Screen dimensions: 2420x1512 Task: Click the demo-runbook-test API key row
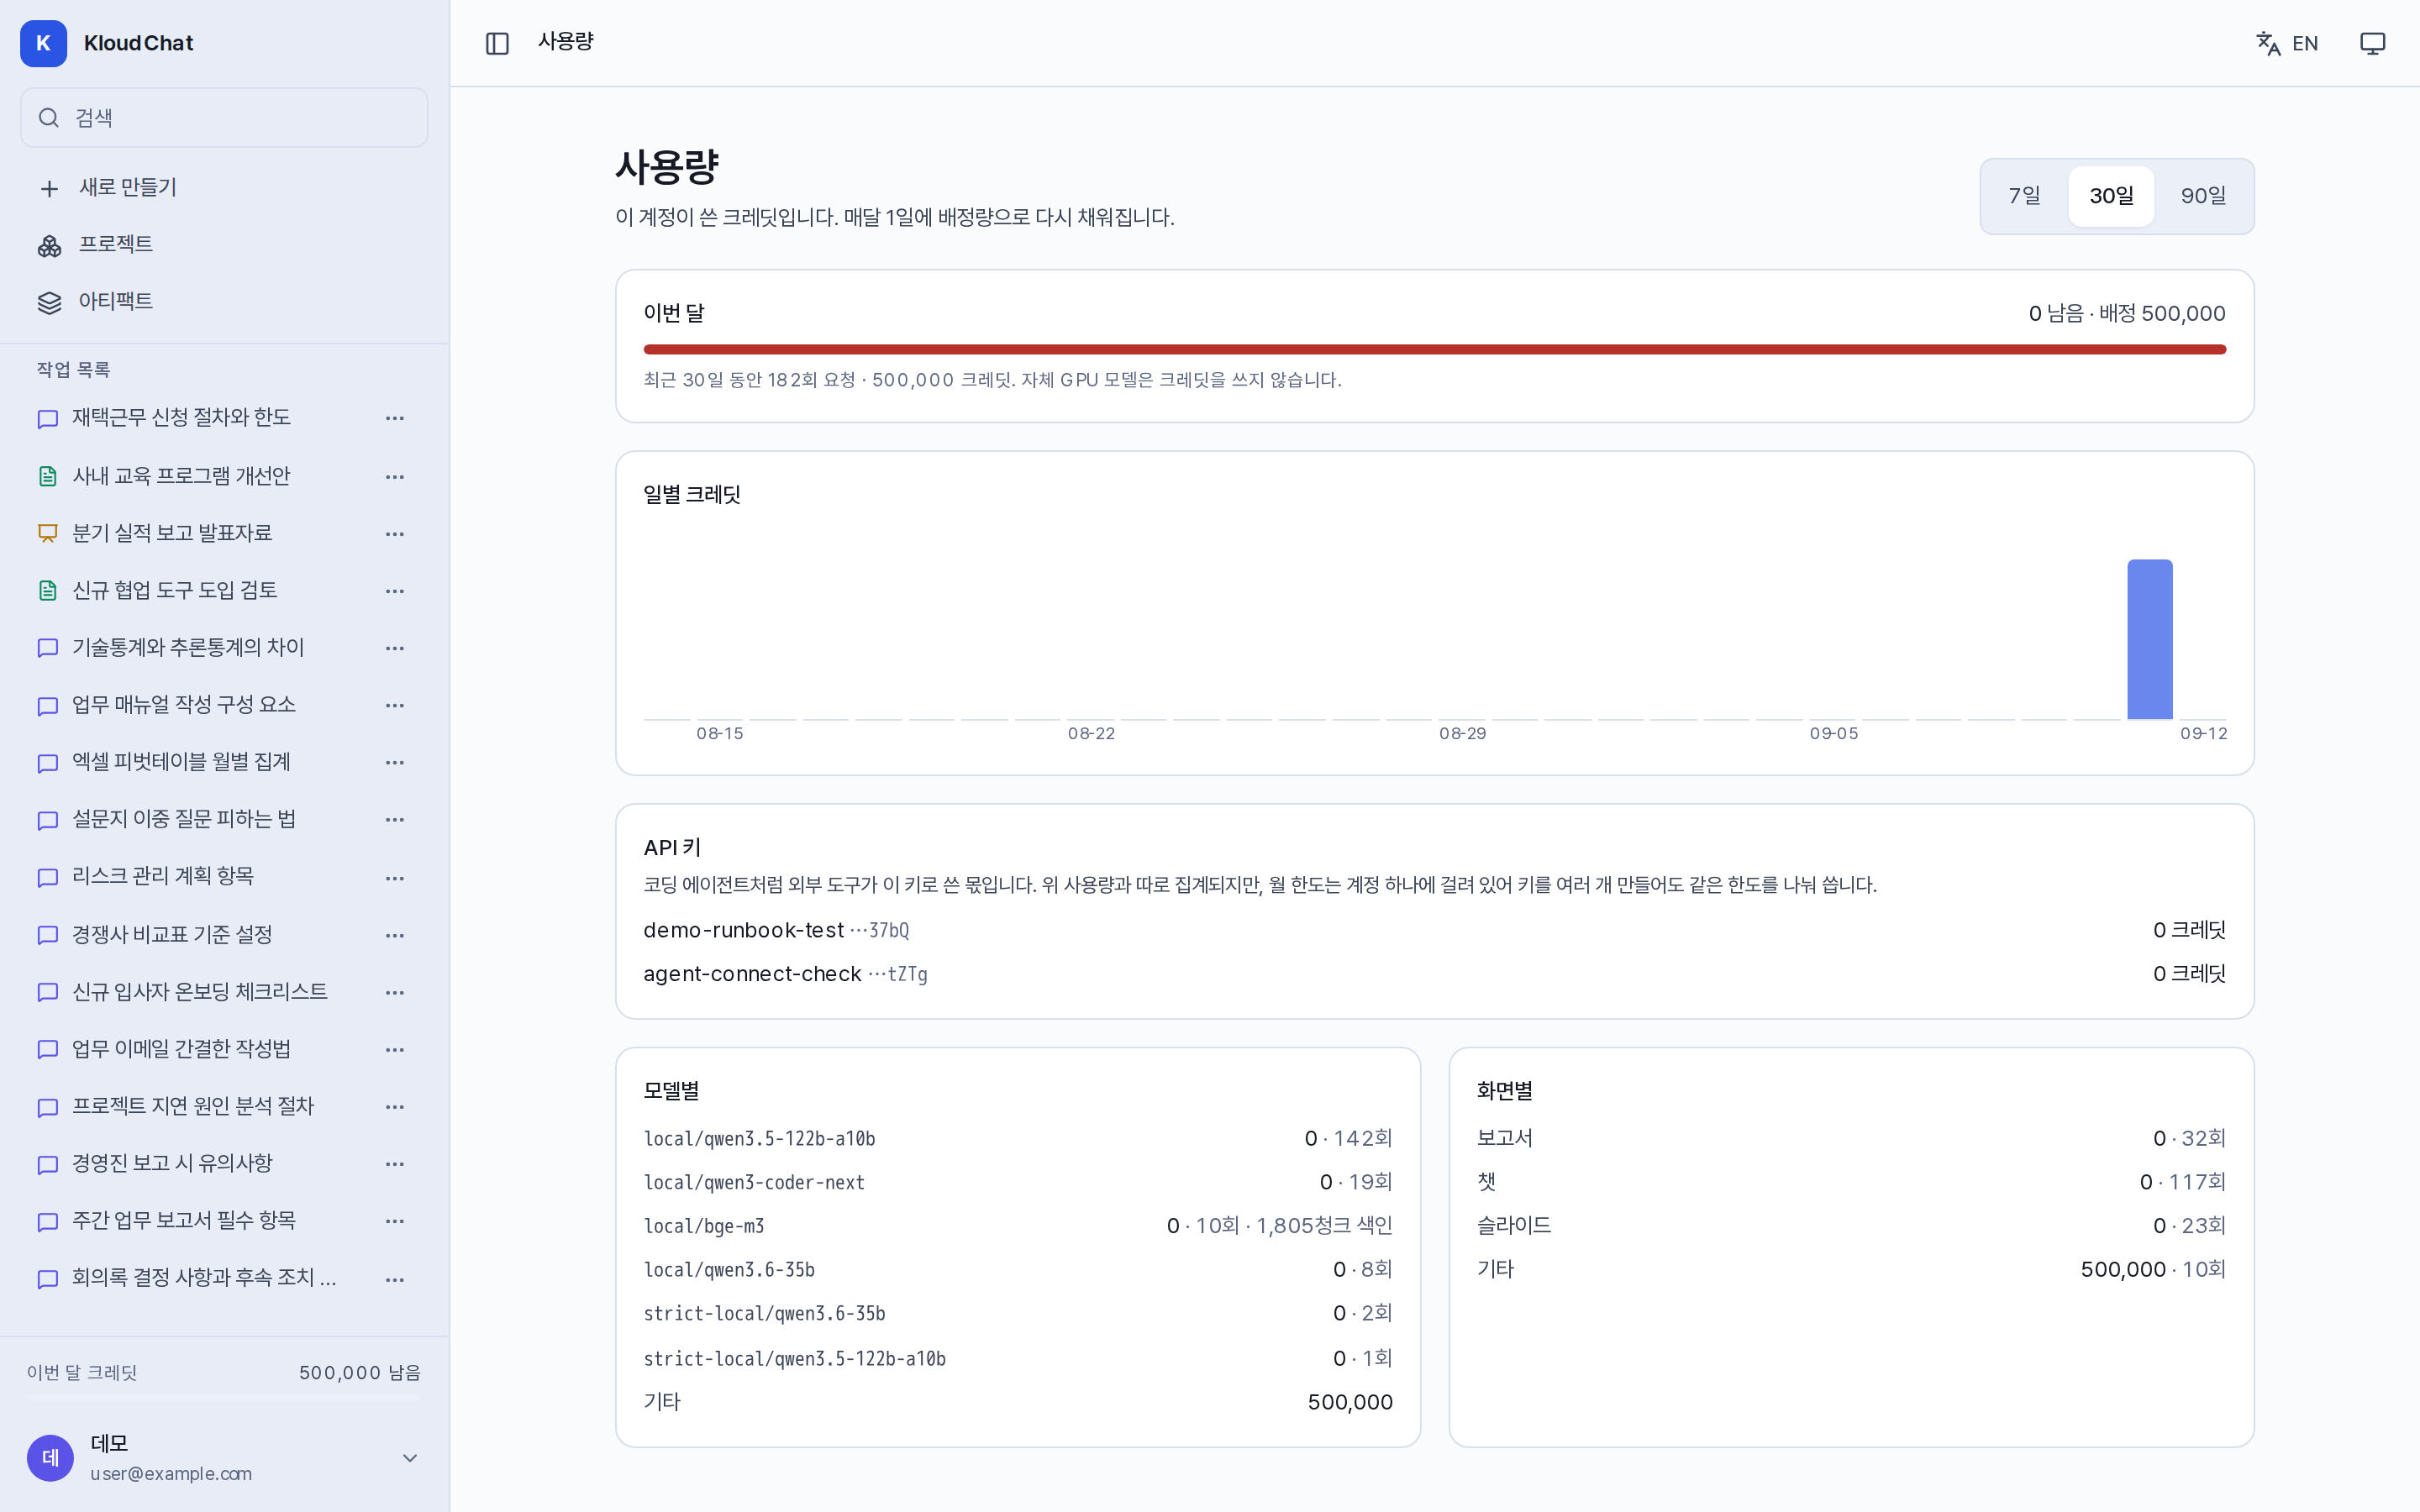pos(1434,930)
